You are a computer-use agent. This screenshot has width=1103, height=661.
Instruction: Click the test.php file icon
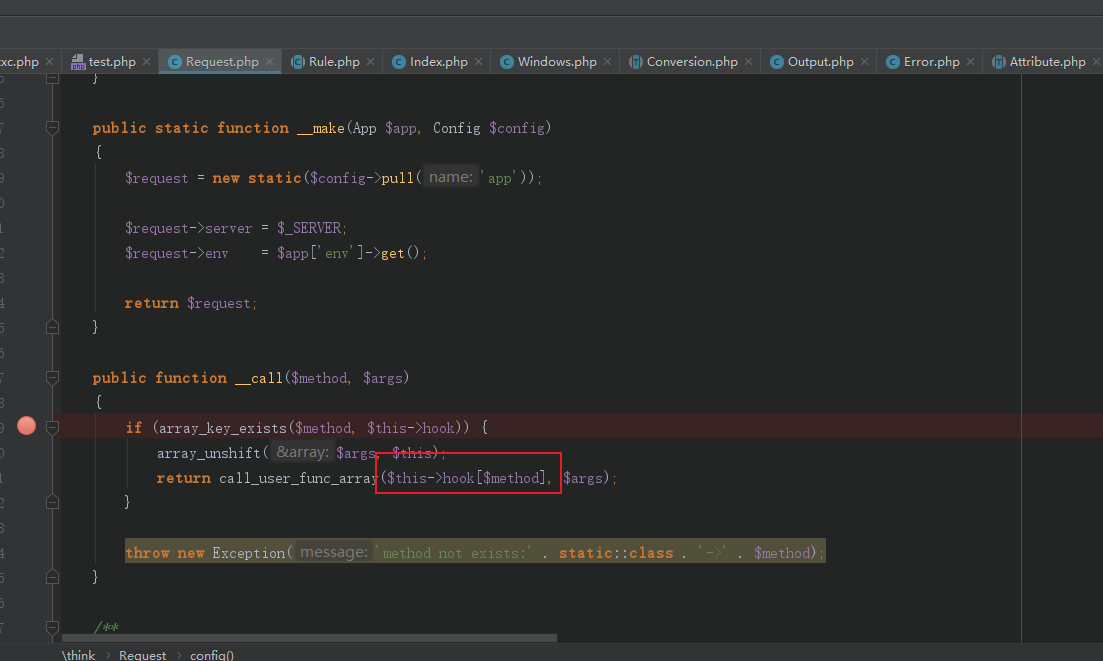(77, 62)
